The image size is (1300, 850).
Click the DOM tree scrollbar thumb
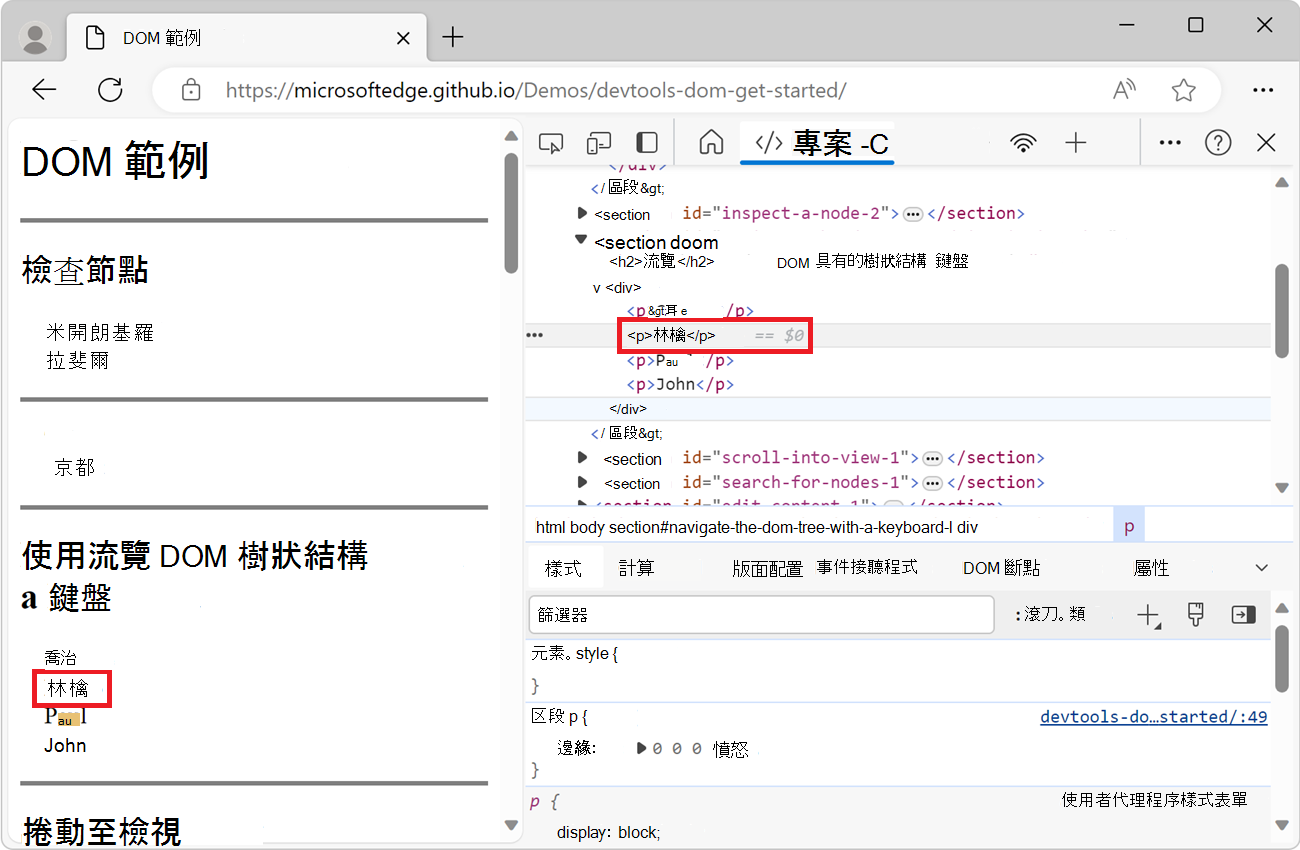pyautogui.click(x=1282, y=311)
